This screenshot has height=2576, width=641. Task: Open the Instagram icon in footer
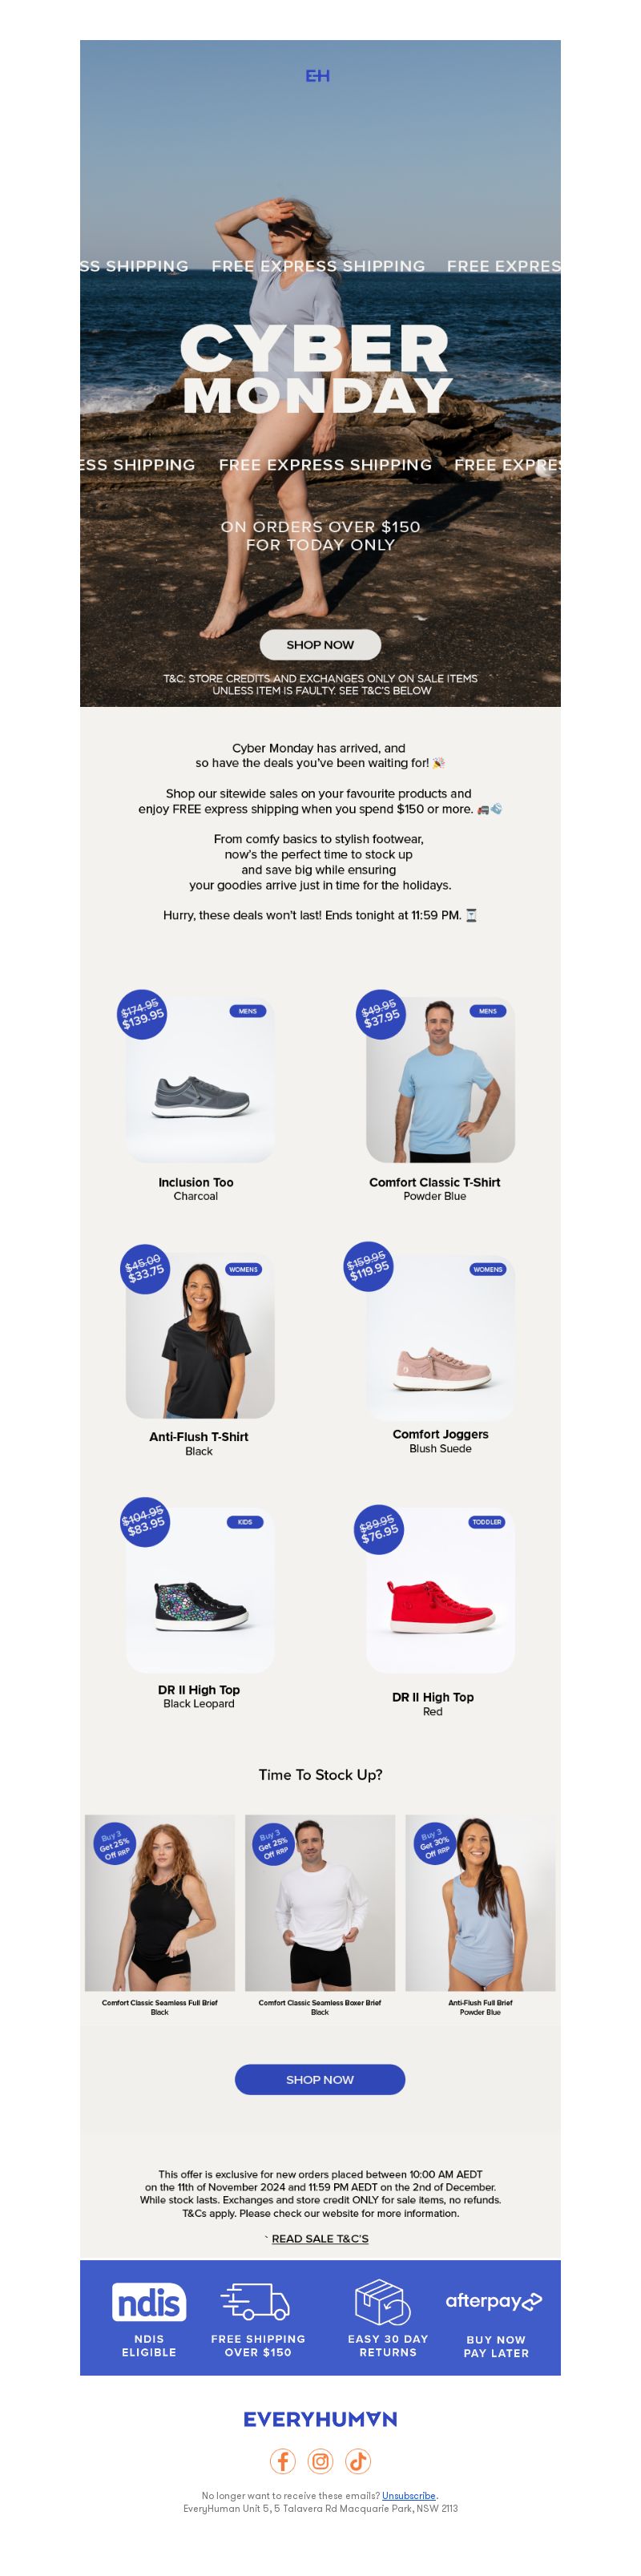(320, 2461)
